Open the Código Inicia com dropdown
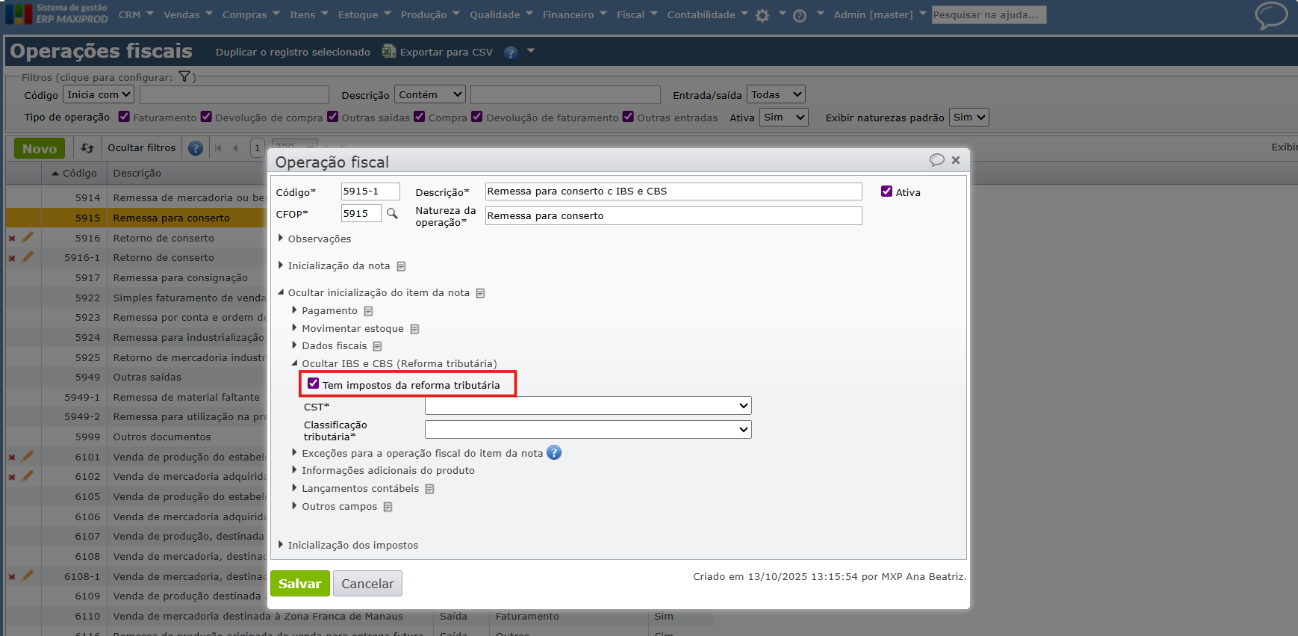 point(98,94)
